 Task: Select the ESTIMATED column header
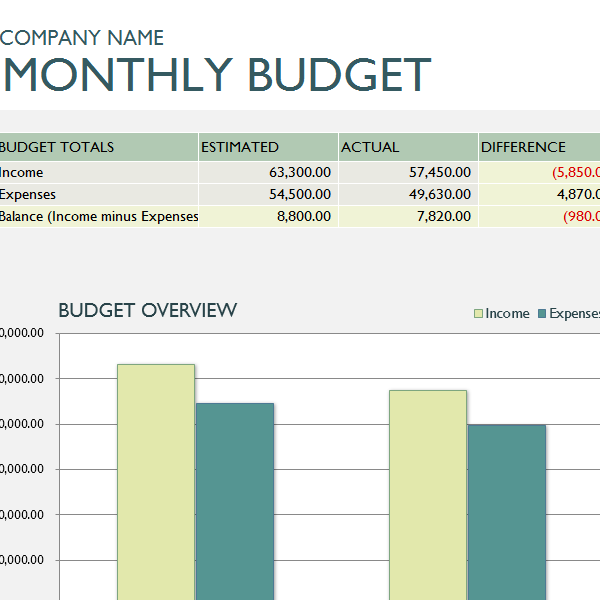coord(268,147)
